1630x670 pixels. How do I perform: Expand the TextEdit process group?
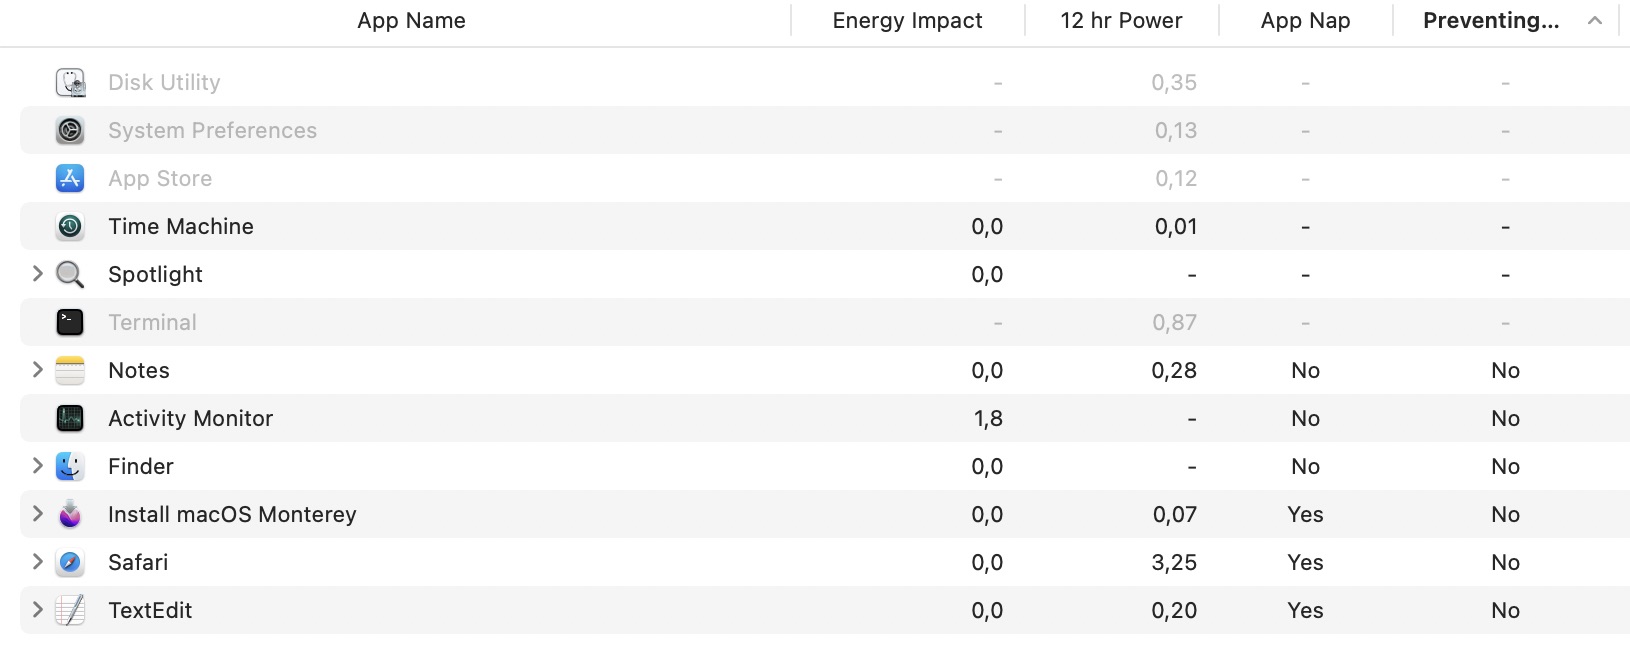(37, 609)
